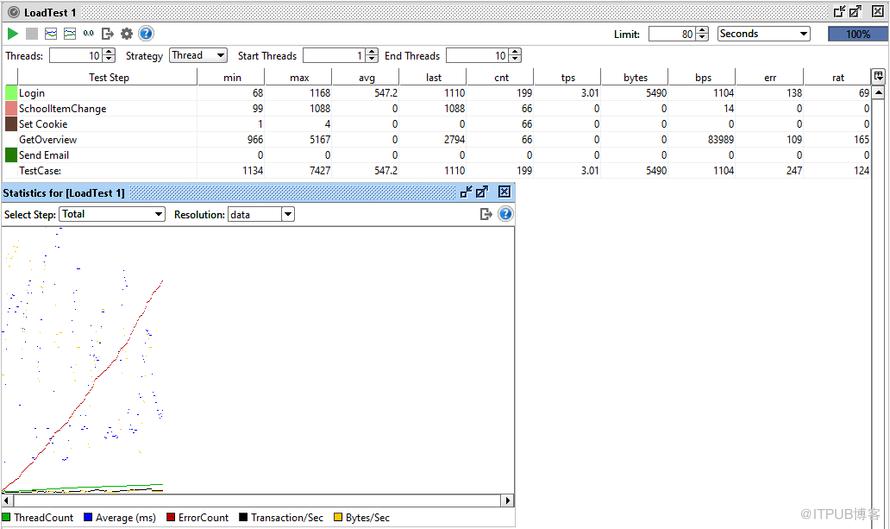Viewport: 890px width, 529px height.
Task: Click the Threads count field
Action: click(x=76, y=56)
